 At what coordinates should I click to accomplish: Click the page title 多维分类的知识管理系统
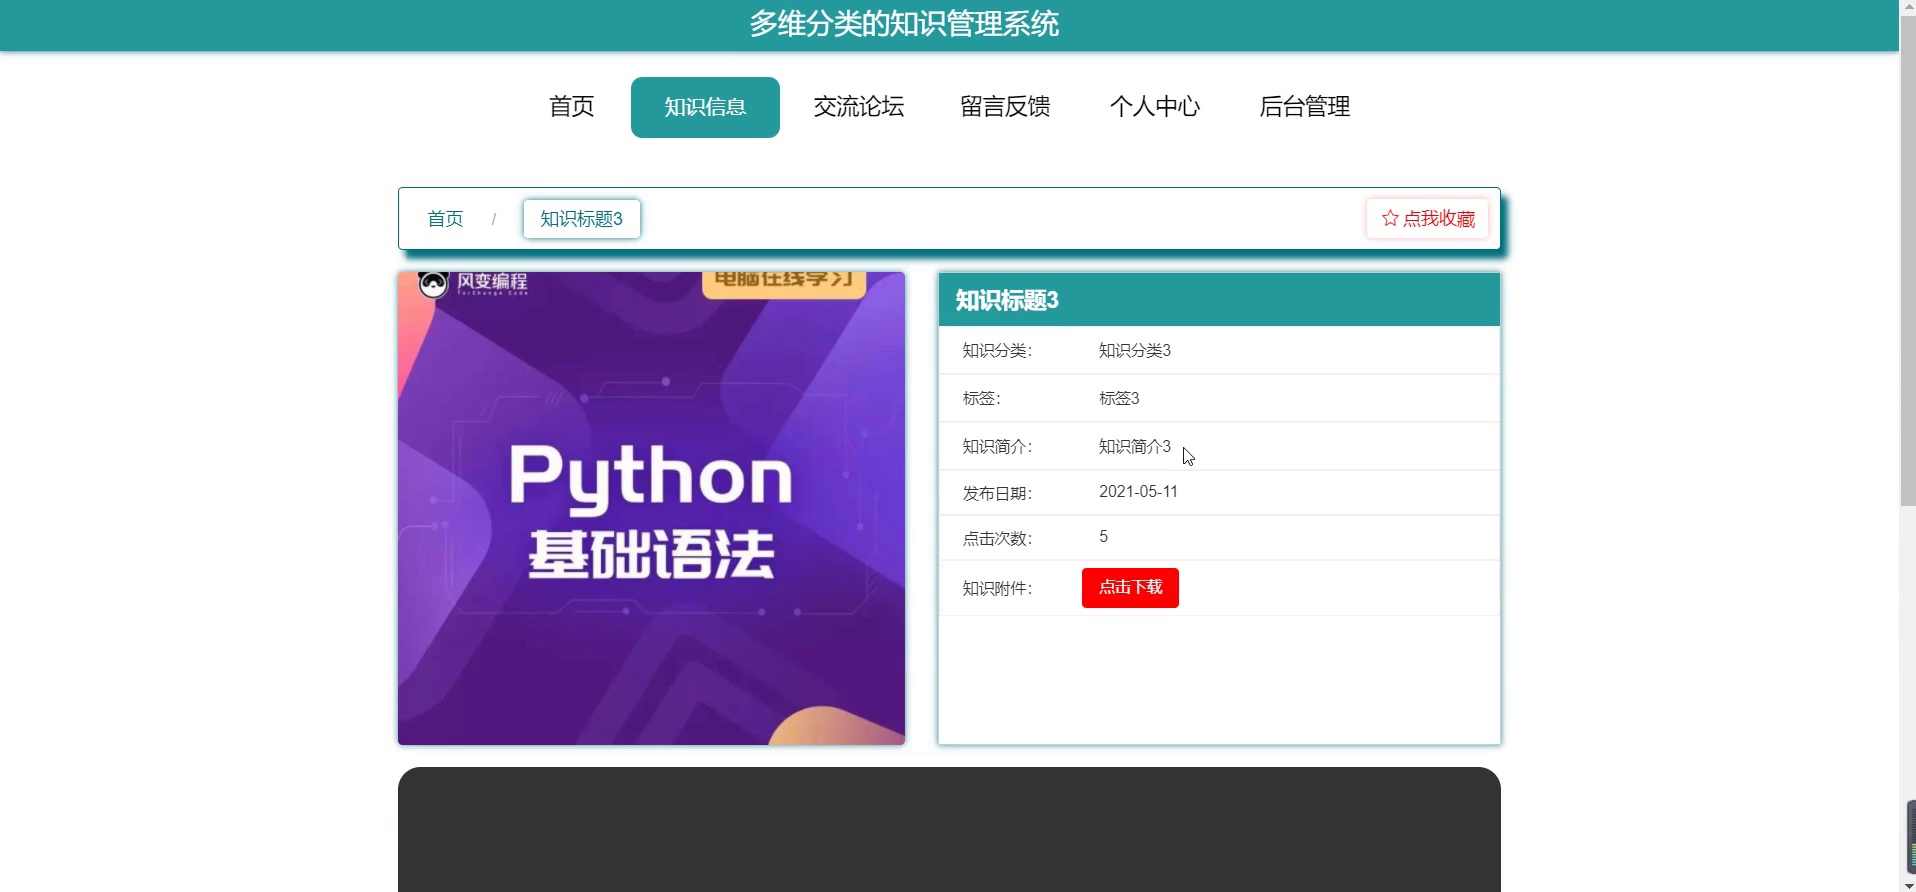pyautogui.click(x=904, y=24)
